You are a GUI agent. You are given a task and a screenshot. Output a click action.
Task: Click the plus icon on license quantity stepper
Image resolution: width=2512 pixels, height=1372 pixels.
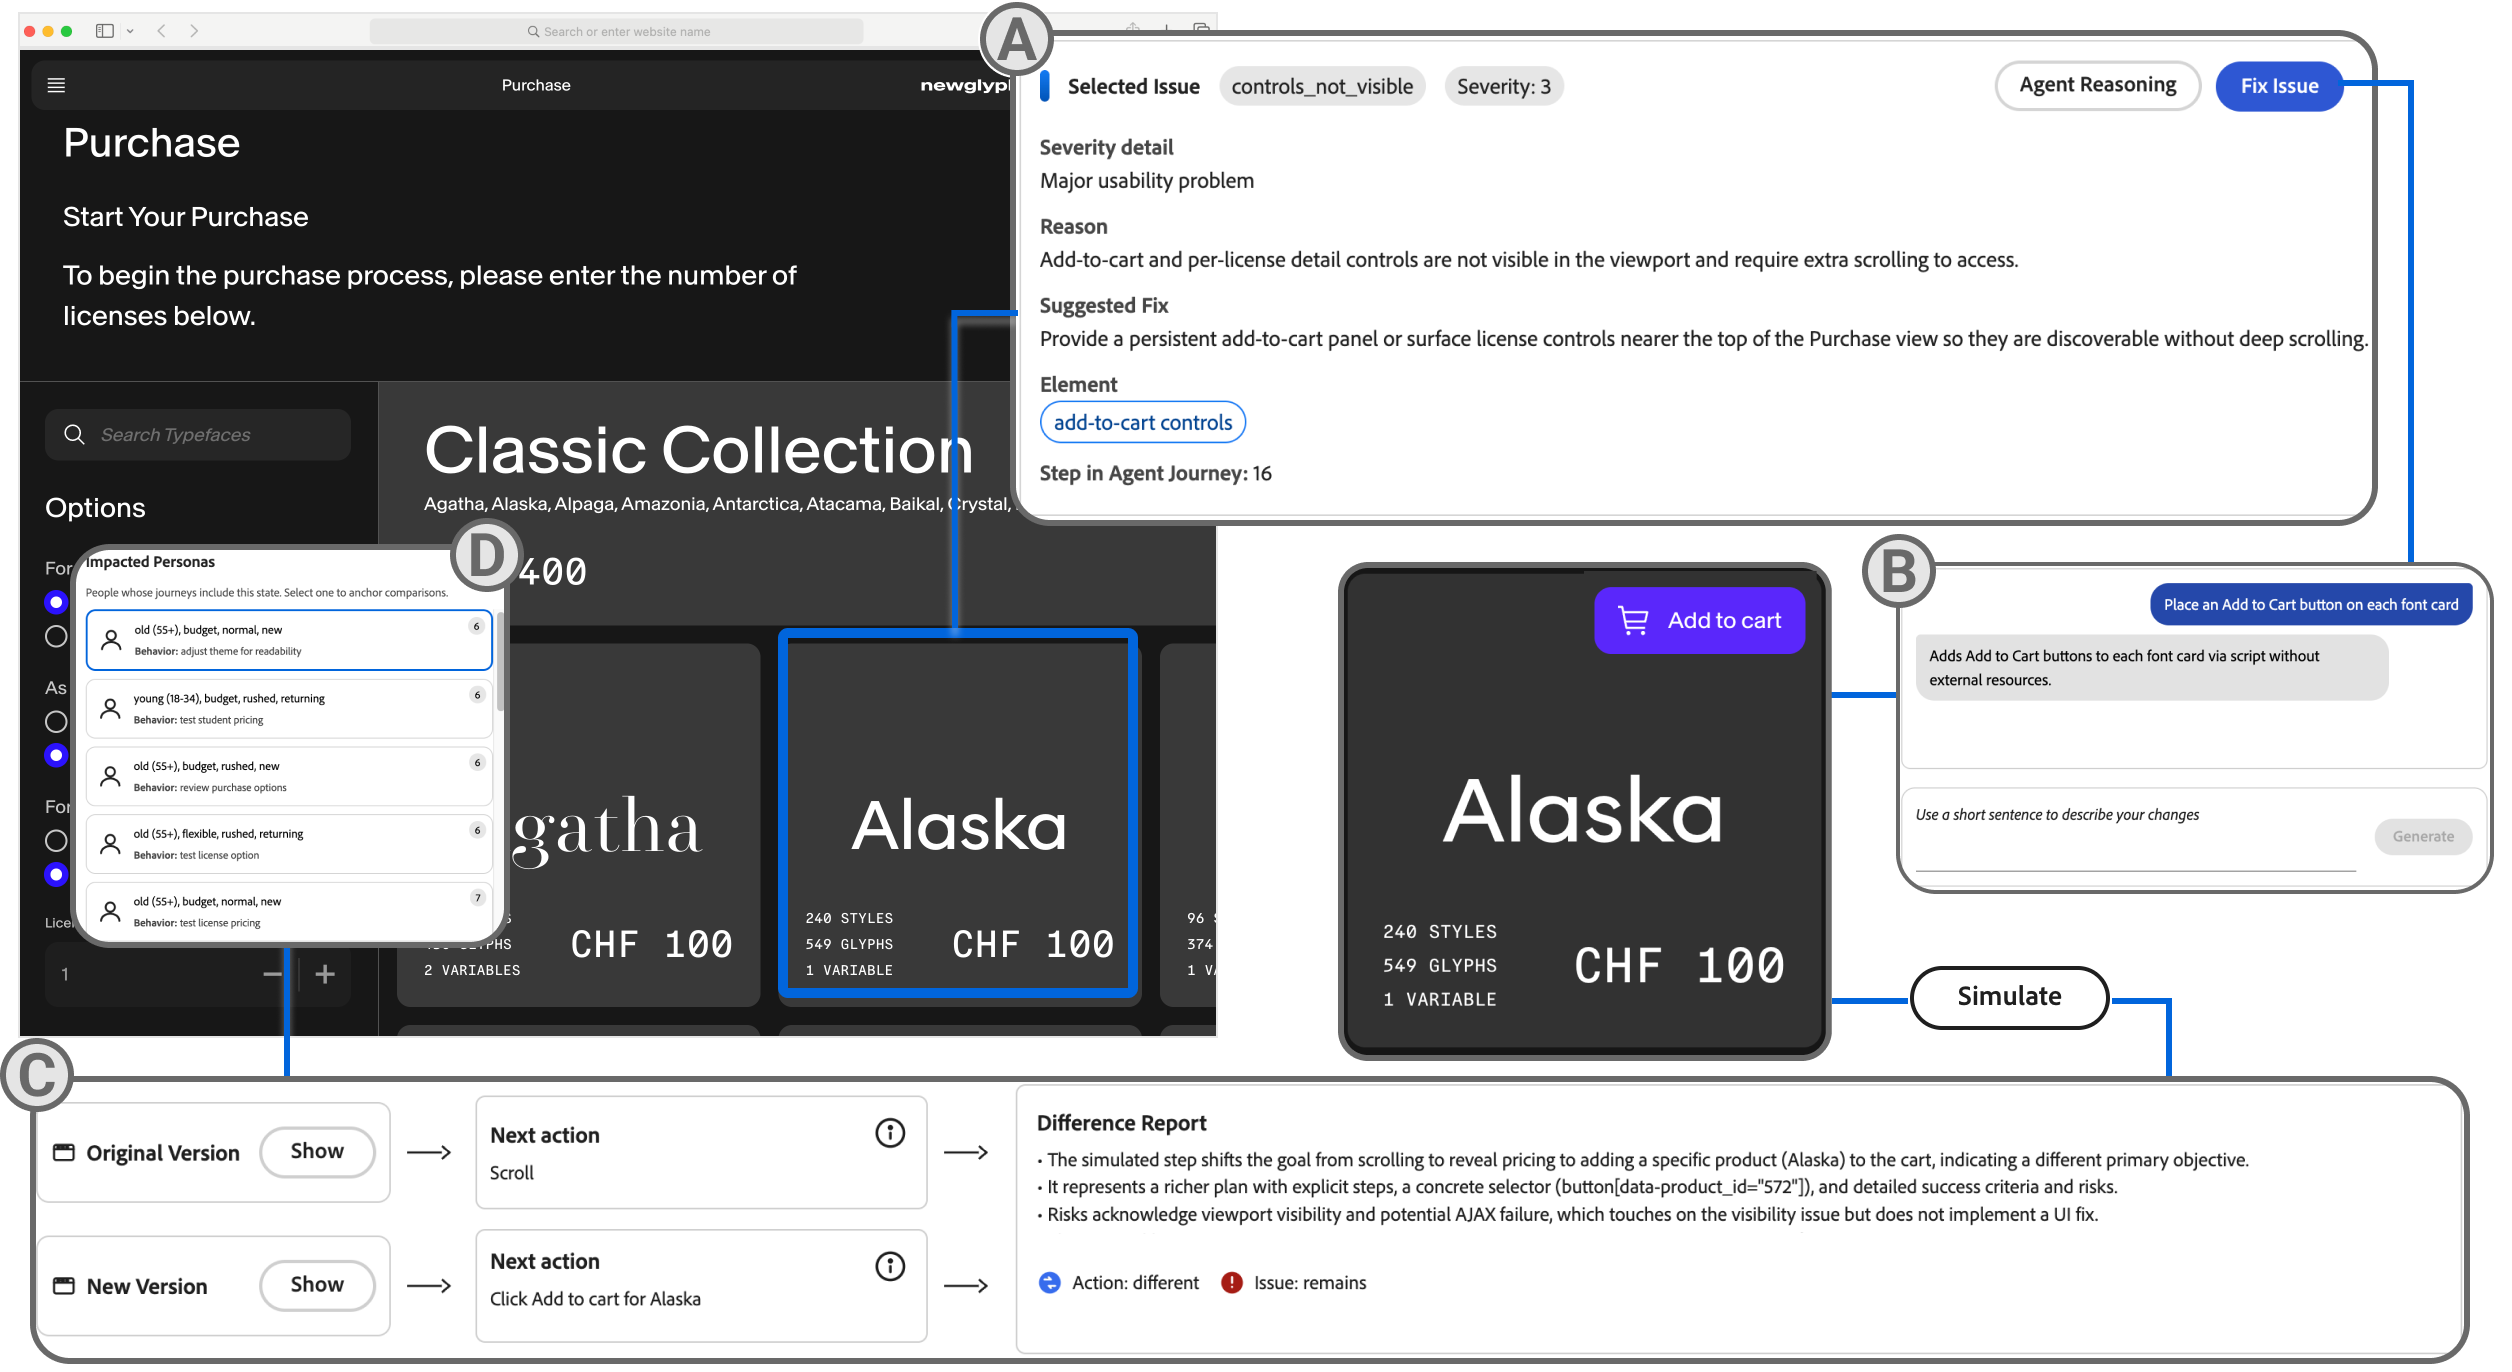(x=325, y=974)
